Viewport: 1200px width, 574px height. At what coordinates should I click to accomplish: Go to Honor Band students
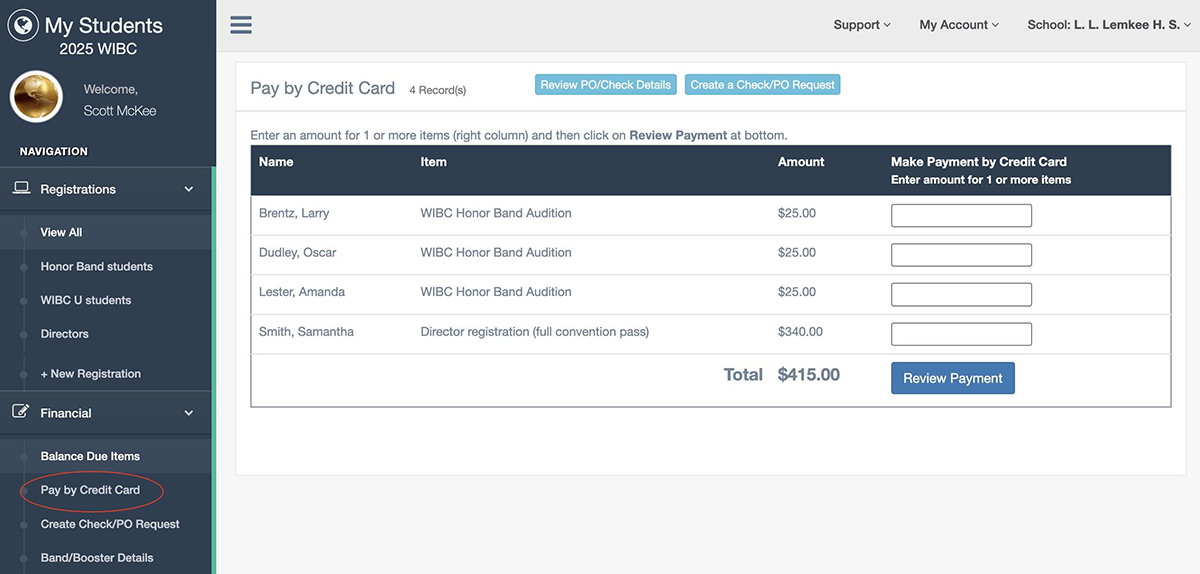[x=96, y=267]
